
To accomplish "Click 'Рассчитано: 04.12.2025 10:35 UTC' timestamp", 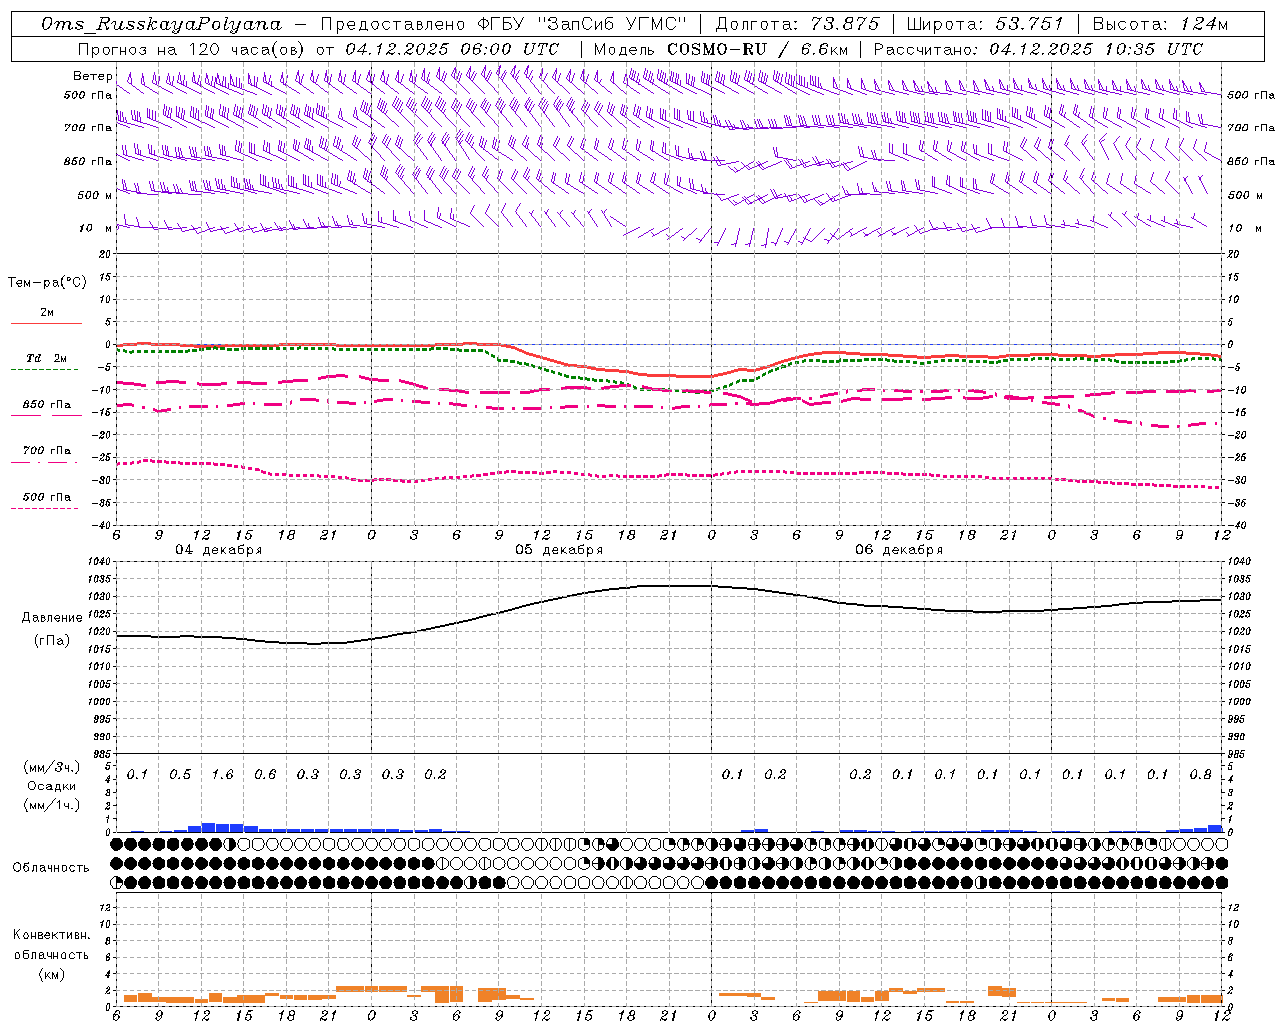I will [x=1038, y=49].
